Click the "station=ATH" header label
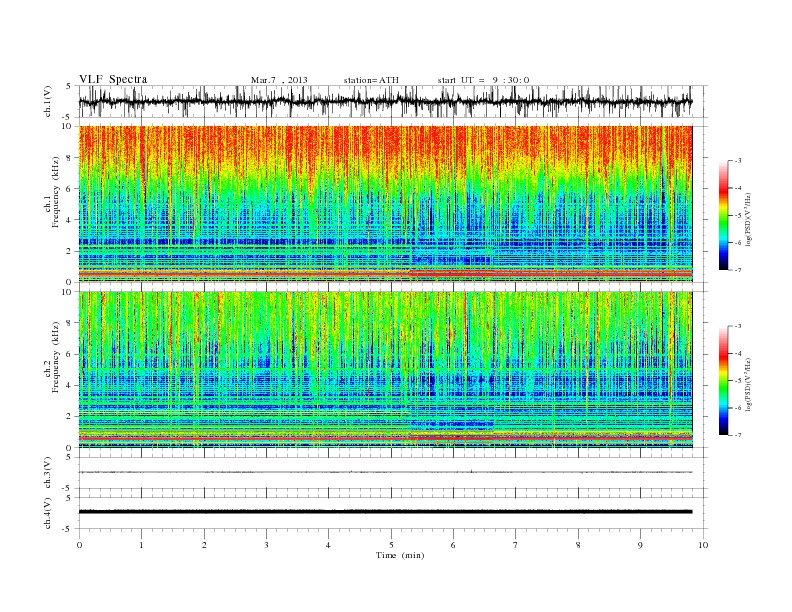This screenshot has width=792, height=612. (x=371, y=80)
